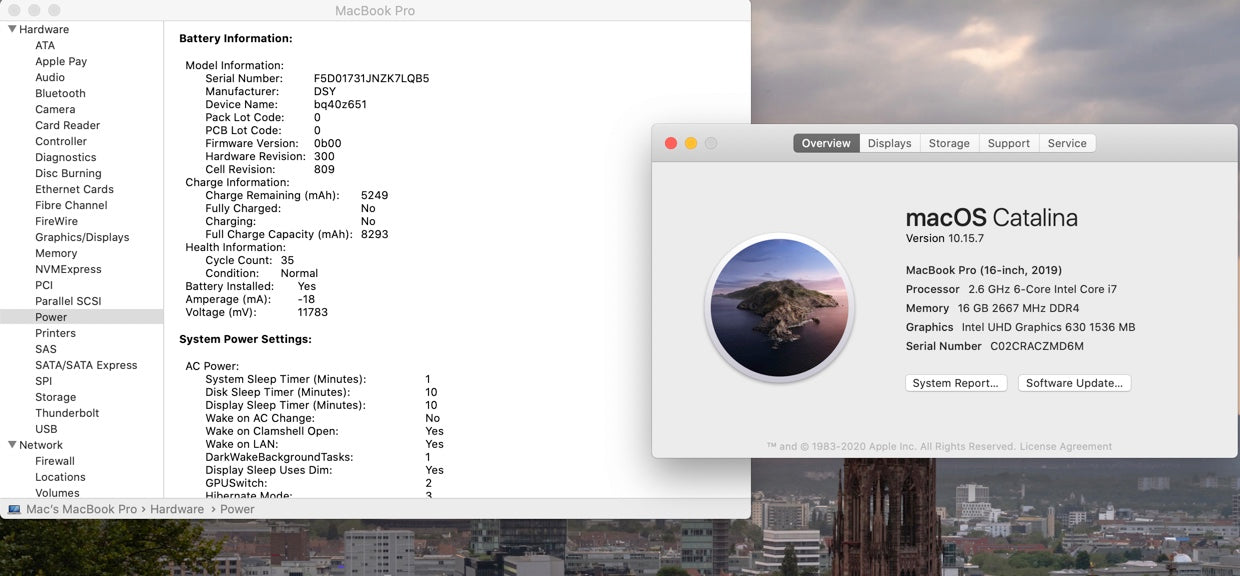Select Thunderbolt in the sidebar
The height and width of the screenshot is (576, 1240).
(x=67, y=413)
